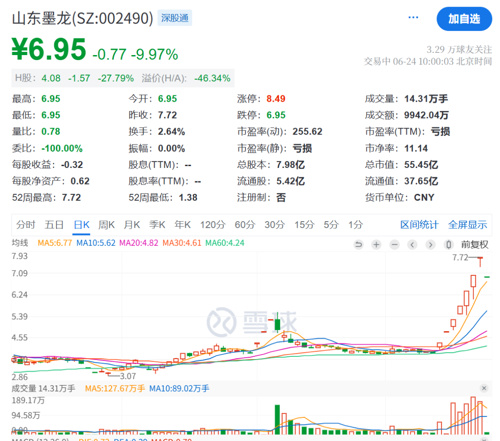Click the 52周最低 1.38 value

(188, 198)
